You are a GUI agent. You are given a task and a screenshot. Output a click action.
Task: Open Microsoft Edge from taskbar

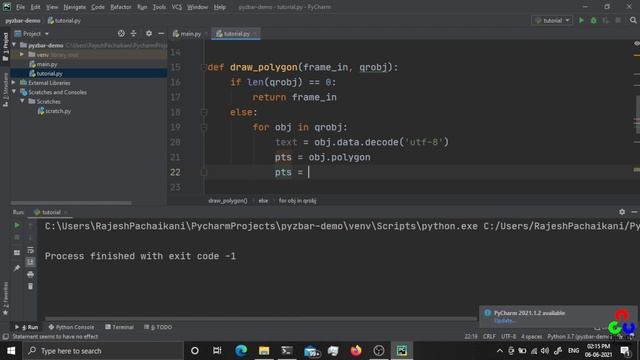click(241, 351)
